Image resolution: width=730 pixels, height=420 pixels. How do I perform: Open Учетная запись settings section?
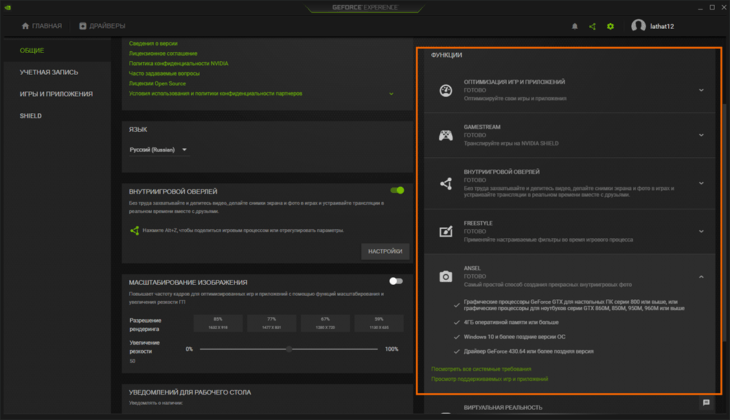tap(49, 72)
